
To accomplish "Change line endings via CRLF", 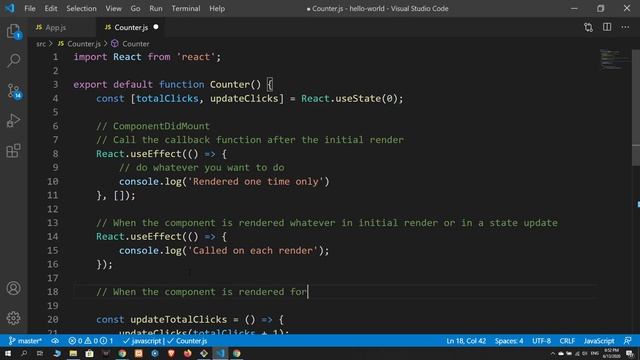I will 567,341.
